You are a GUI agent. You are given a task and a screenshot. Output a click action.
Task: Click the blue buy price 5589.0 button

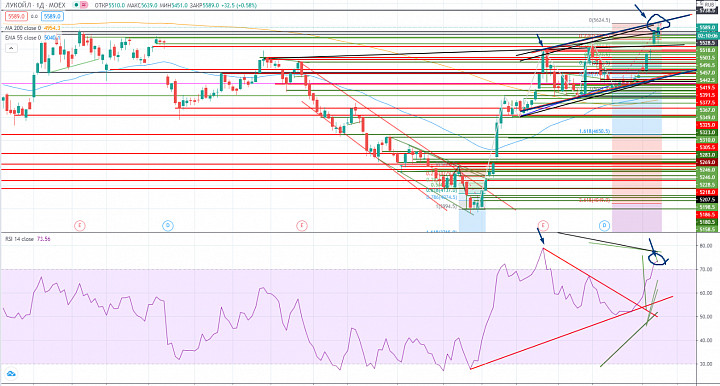click(52, 16)
